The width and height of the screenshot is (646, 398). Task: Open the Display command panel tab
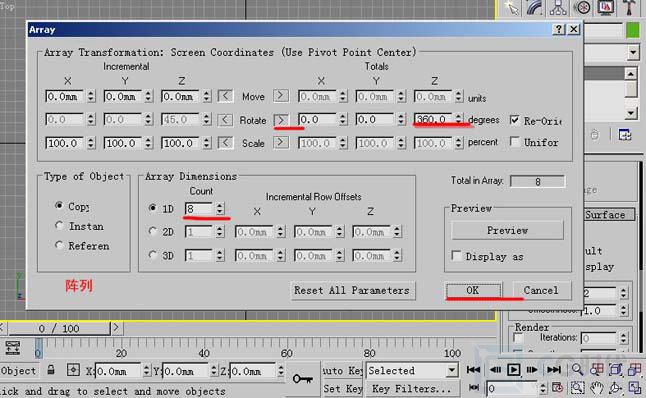click(606, 8)
